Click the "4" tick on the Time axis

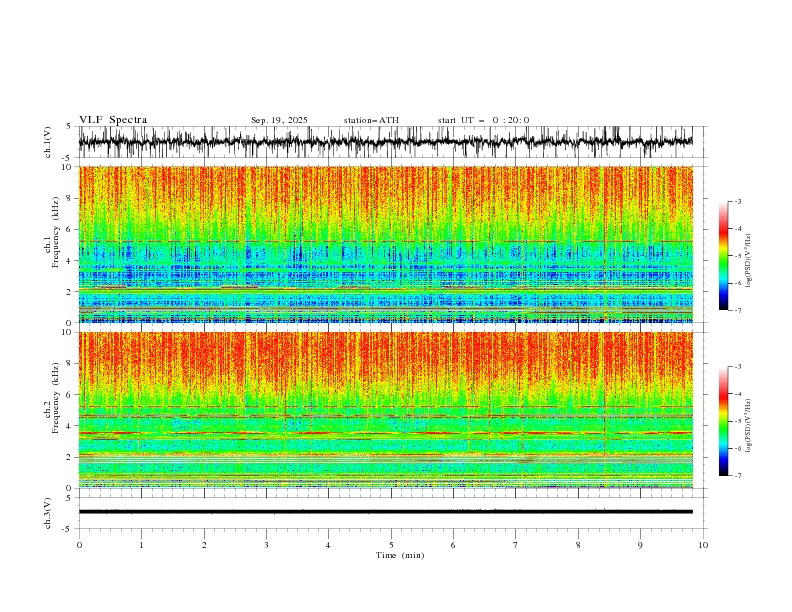click(328, 545)
